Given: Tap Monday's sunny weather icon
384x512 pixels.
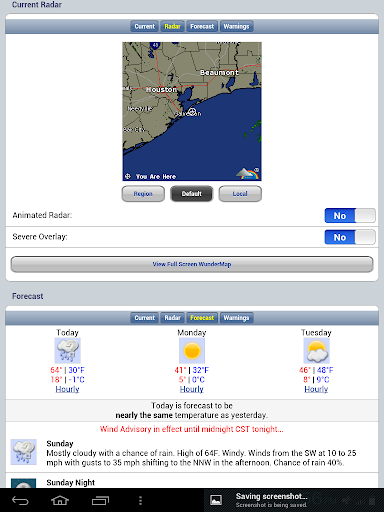Looking at the screenshot, I should [192, 350].
